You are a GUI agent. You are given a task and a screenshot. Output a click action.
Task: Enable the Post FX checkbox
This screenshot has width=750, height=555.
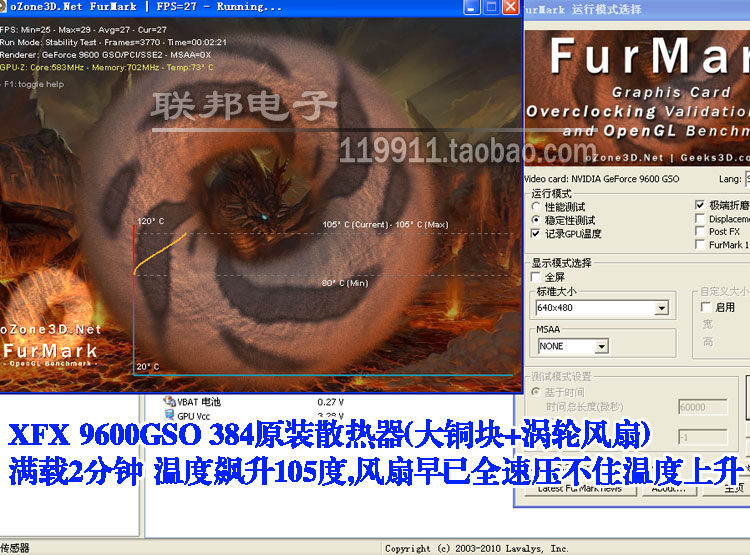700,231
